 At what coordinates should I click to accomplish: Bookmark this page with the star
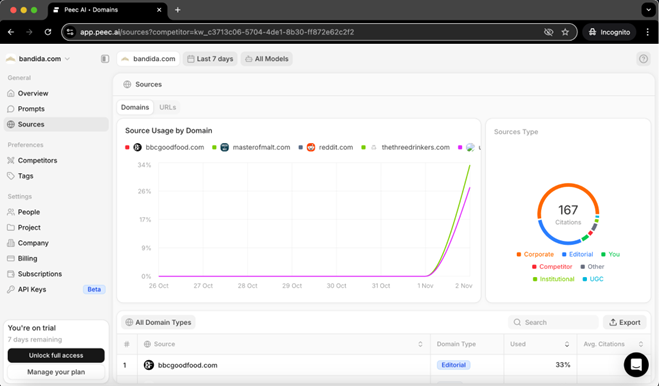click(x=565, y=32)
